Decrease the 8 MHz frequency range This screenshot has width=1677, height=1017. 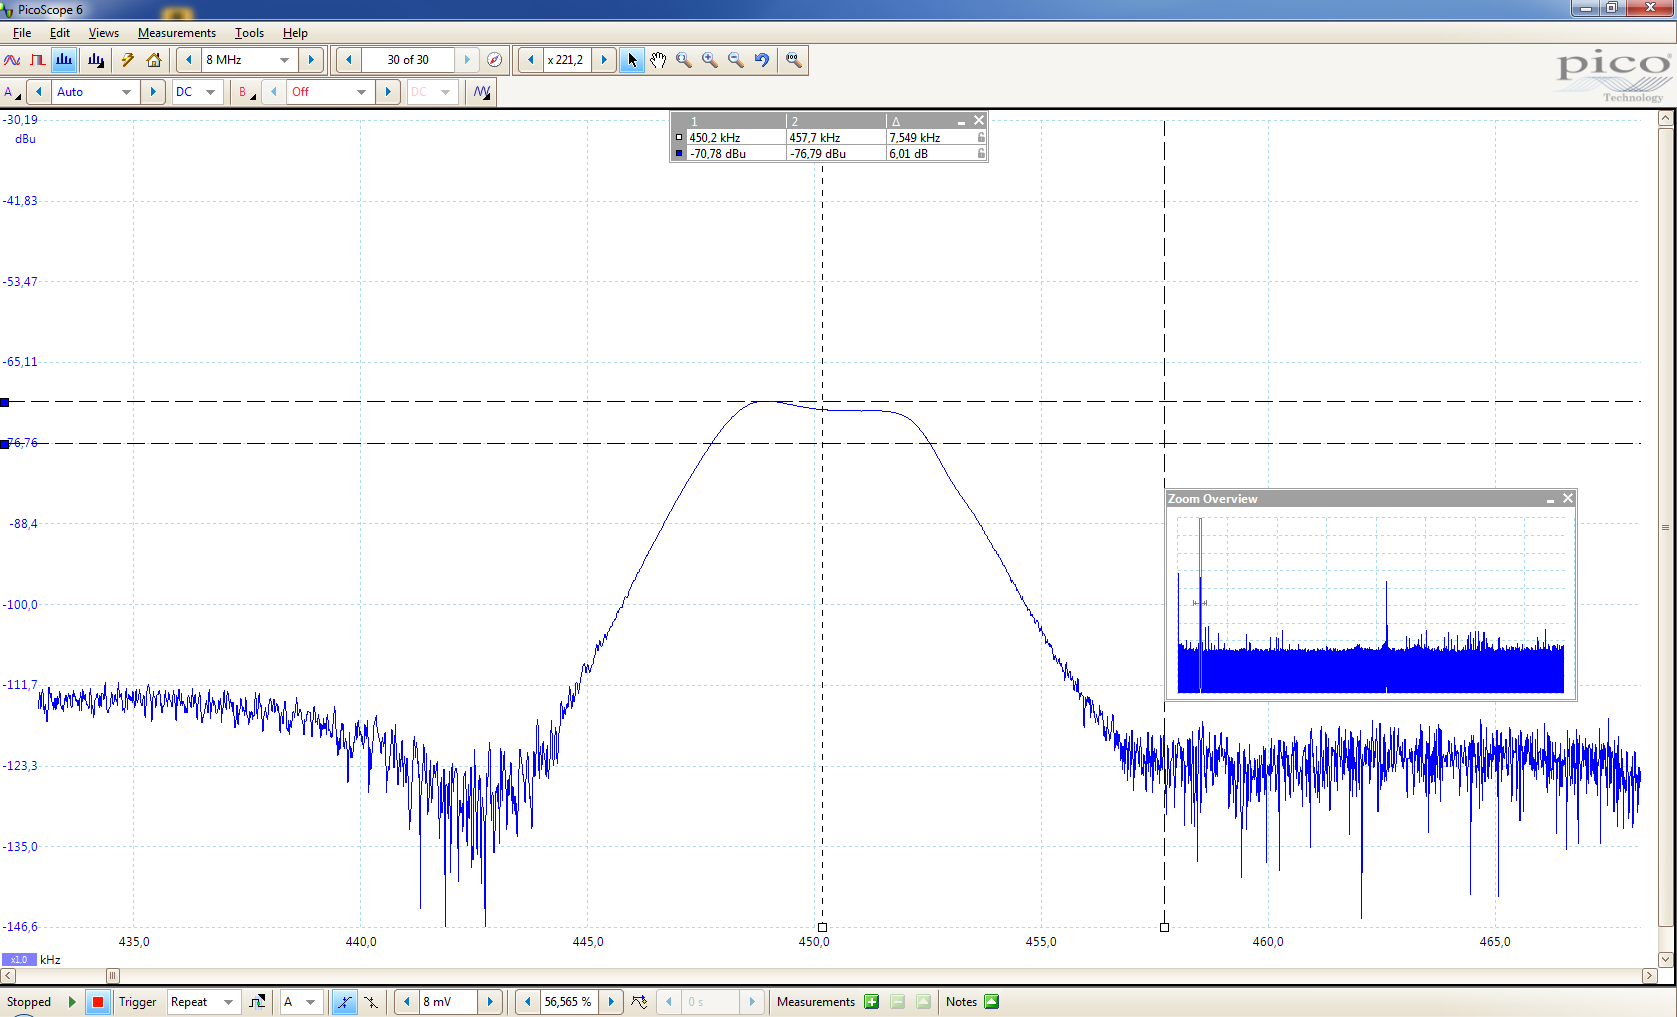189,60
